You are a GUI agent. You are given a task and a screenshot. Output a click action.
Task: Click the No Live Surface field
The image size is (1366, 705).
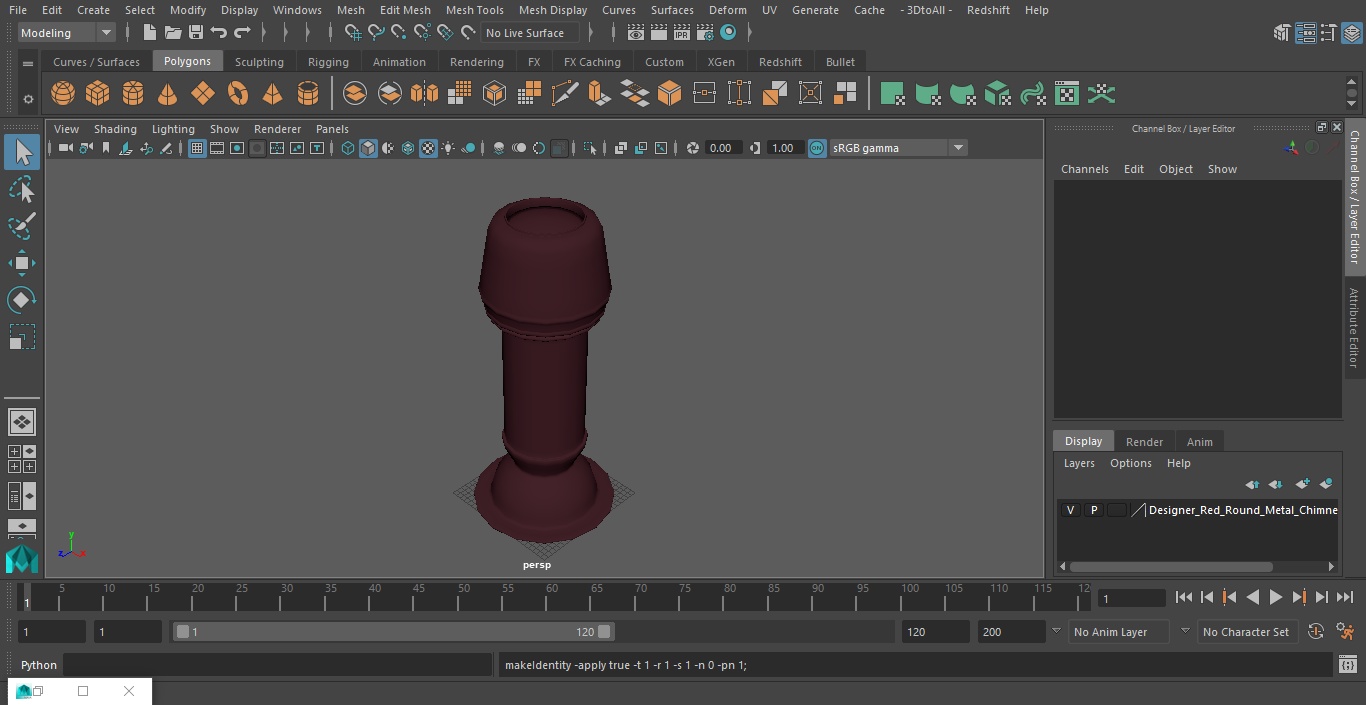530,33
